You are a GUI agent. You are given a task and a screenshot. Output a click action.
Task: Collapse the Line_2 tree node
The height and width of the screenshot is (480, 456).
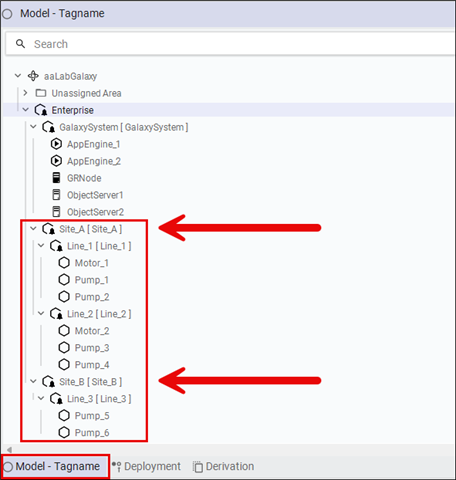tap(41, 313)
